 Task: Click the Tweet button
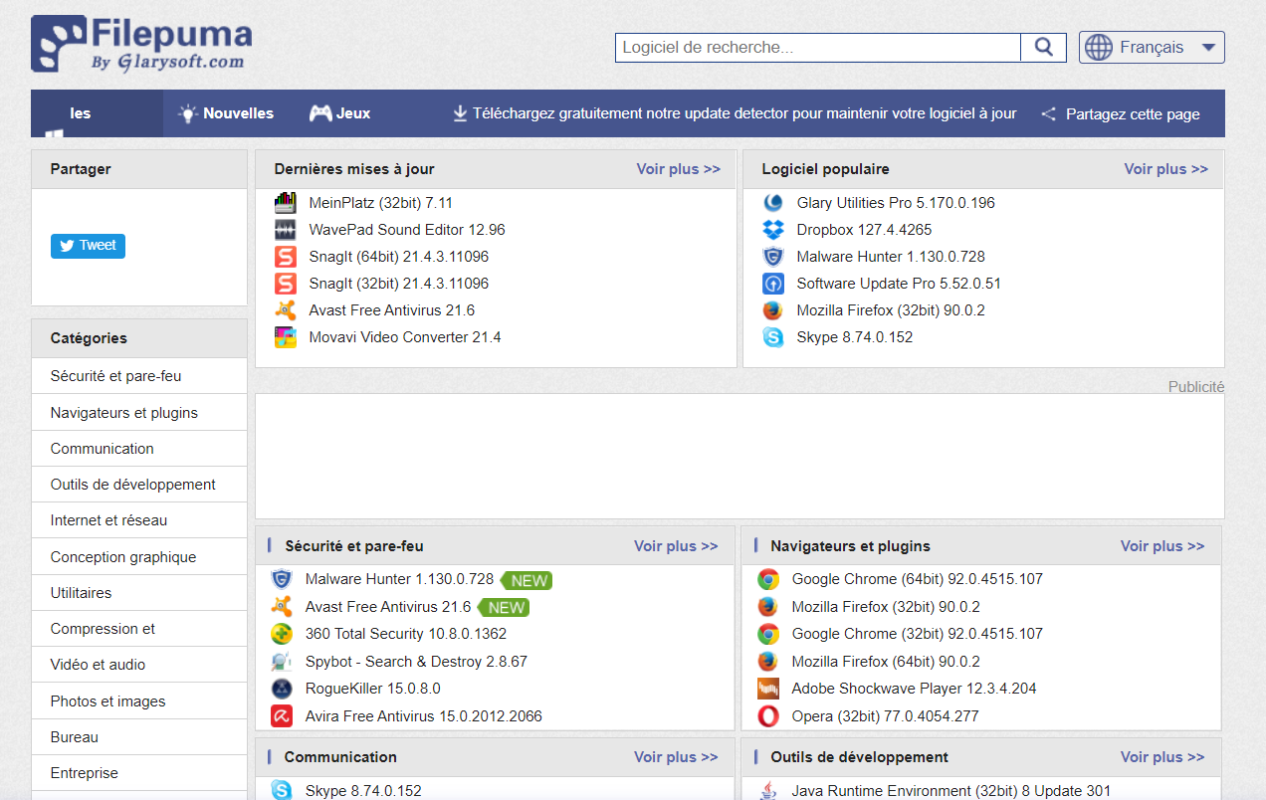point(88,246)
